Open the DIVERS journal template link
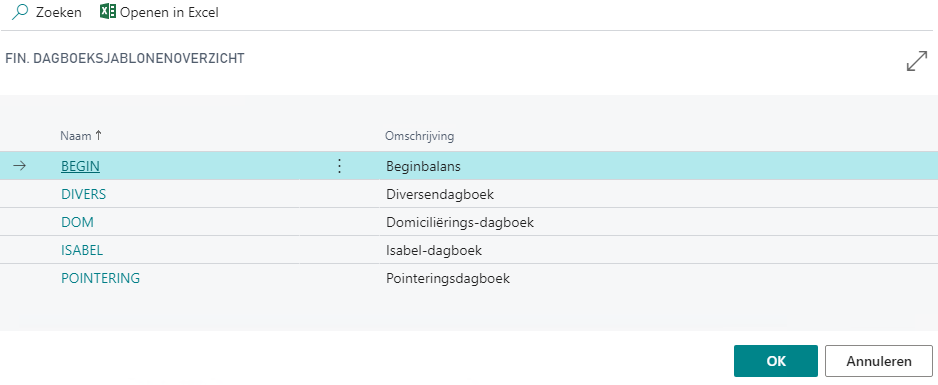Screen dimensions: 938x385 click(x=84, y=194)
